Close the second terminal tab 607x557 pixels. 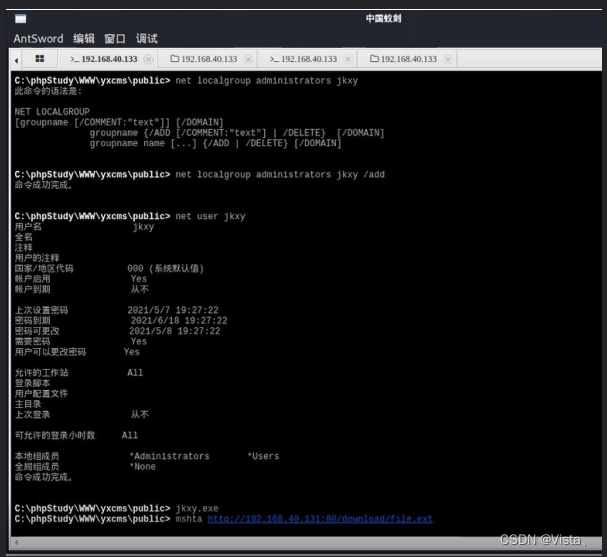pyautogui.click(x=348, y=59)
